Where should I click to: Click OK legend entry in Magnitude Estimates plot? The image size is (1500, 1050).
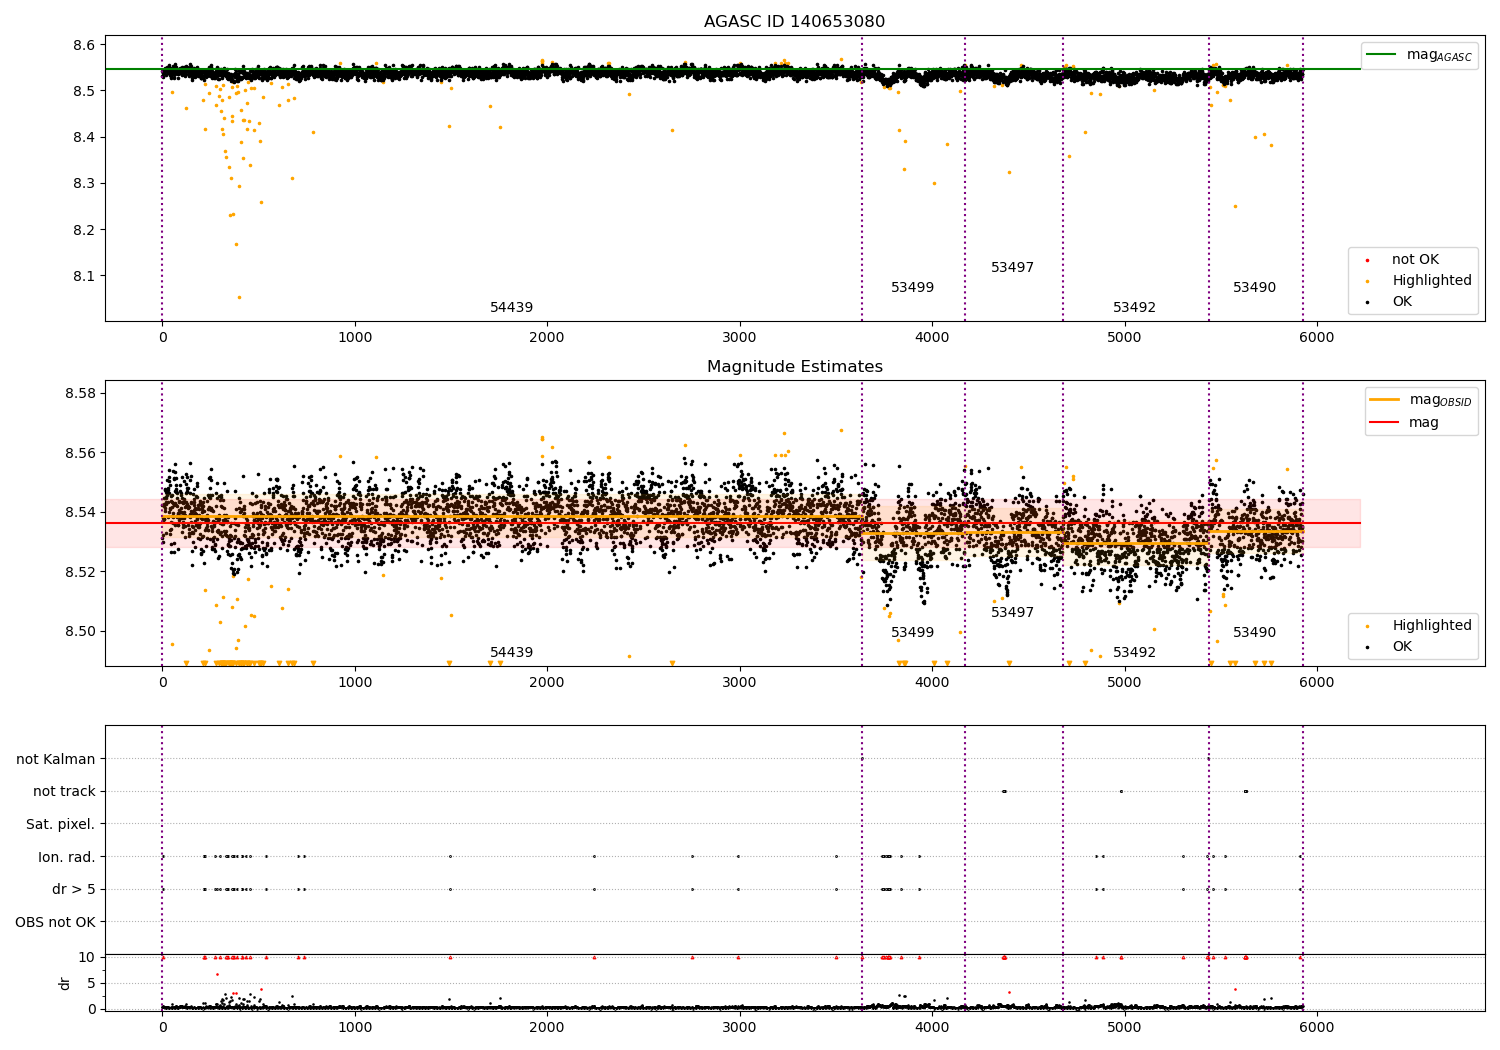tap(1402, 647)
